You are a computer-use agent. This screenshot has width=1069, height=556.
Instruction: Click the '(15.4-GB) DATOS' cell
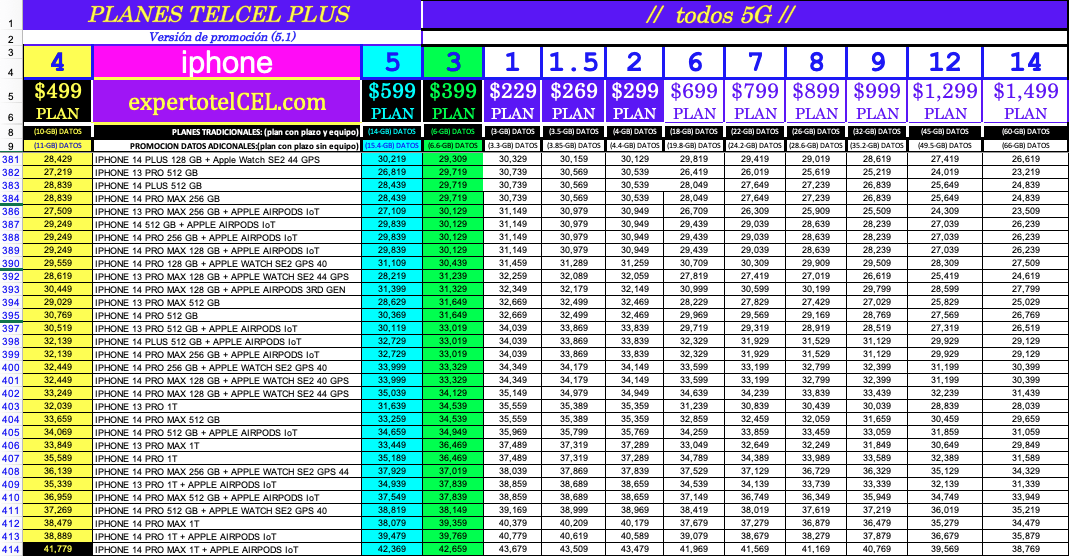point(392,146)
